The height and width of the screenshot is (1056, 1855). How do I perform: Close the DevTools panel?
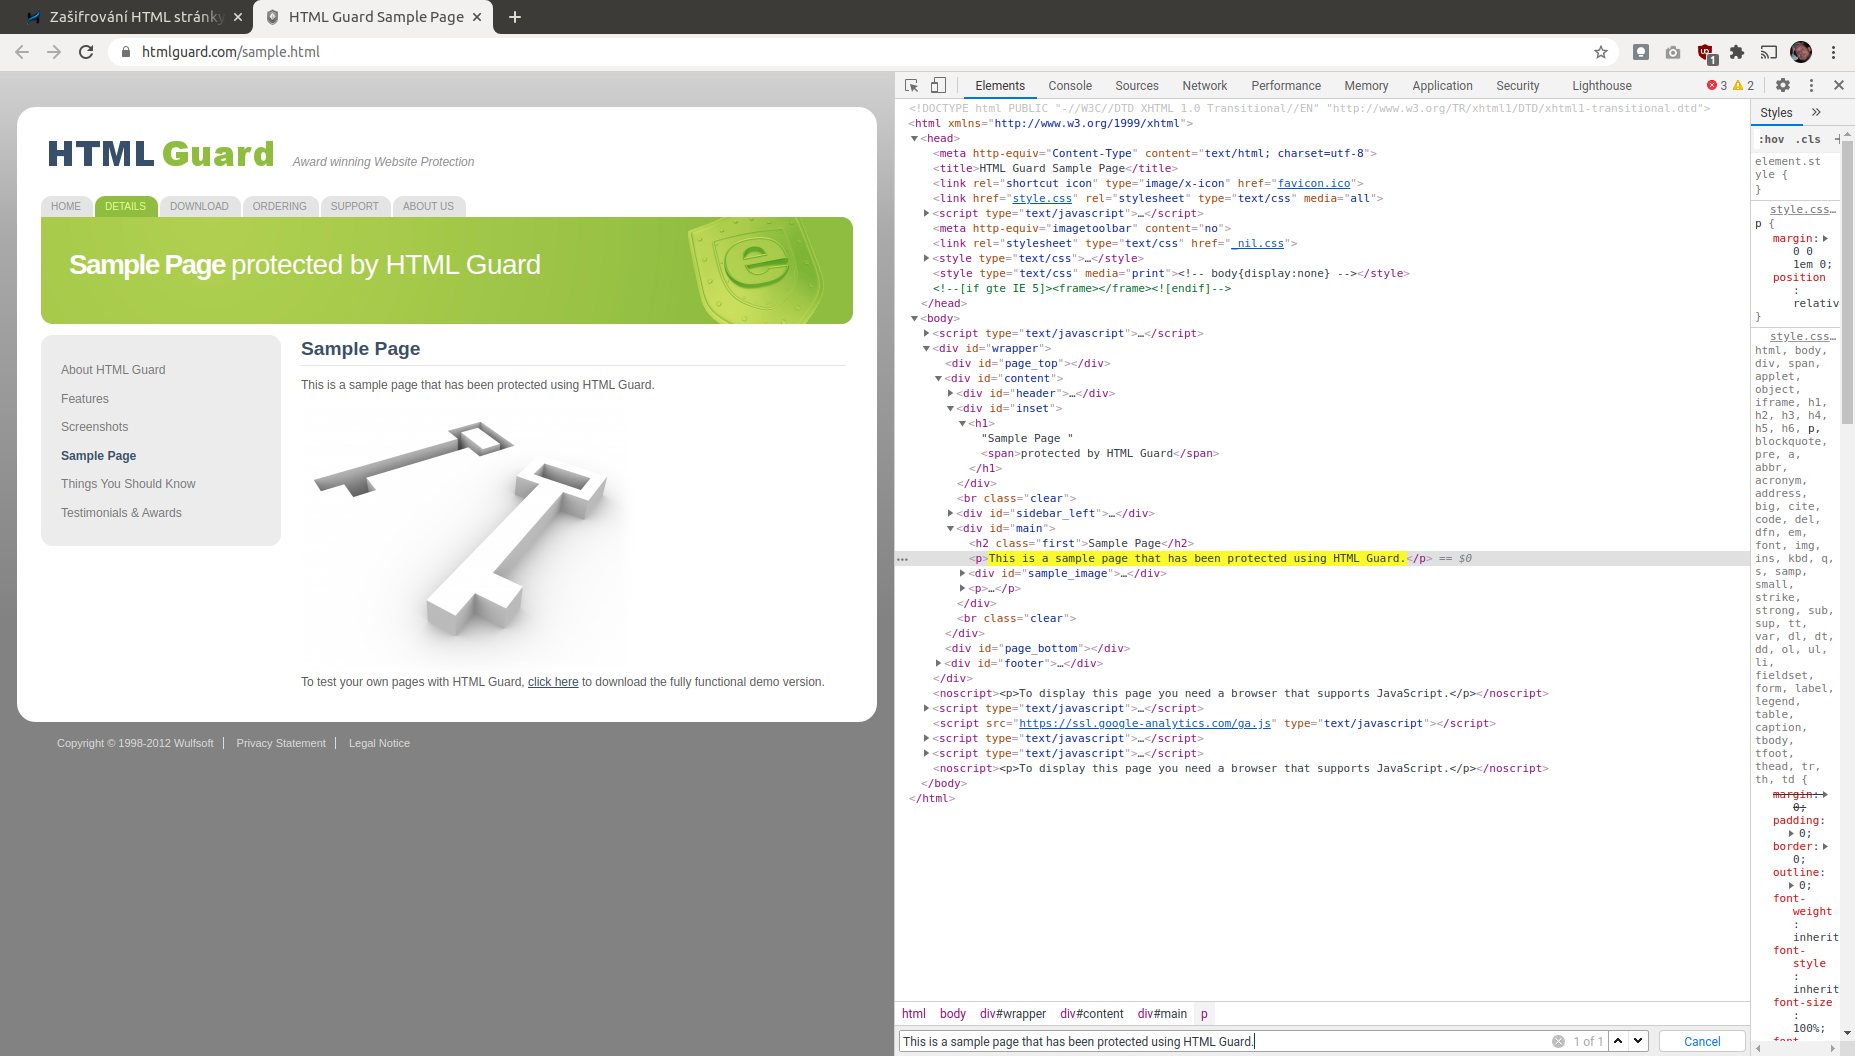pos(1838,86)
